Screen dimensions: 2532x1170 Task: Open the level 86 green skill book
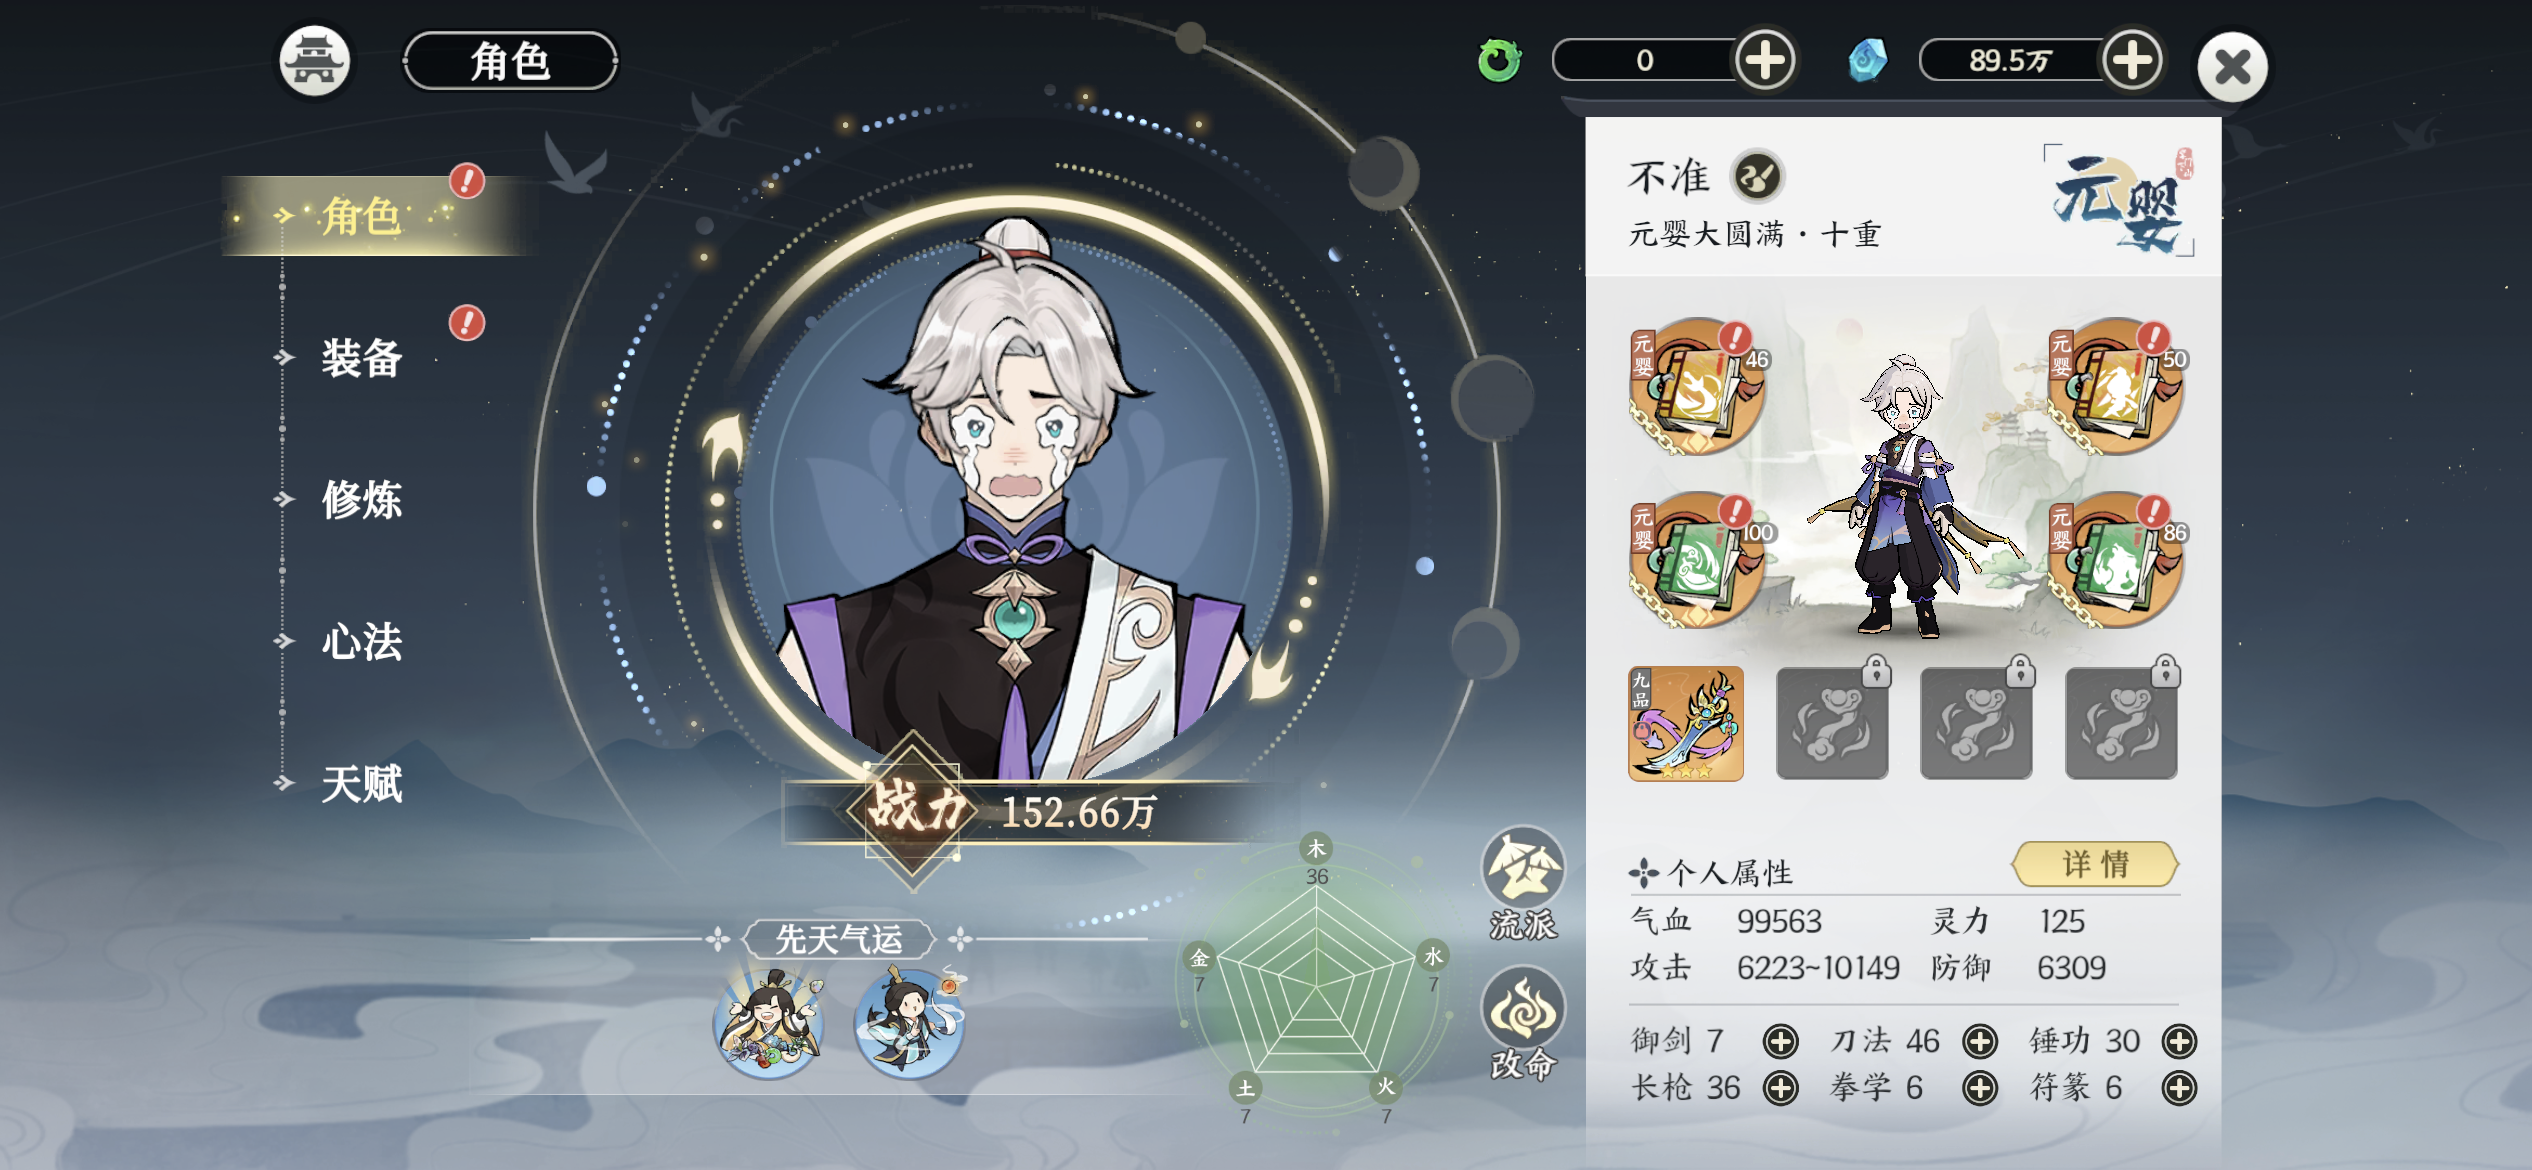click(2116, 560)
